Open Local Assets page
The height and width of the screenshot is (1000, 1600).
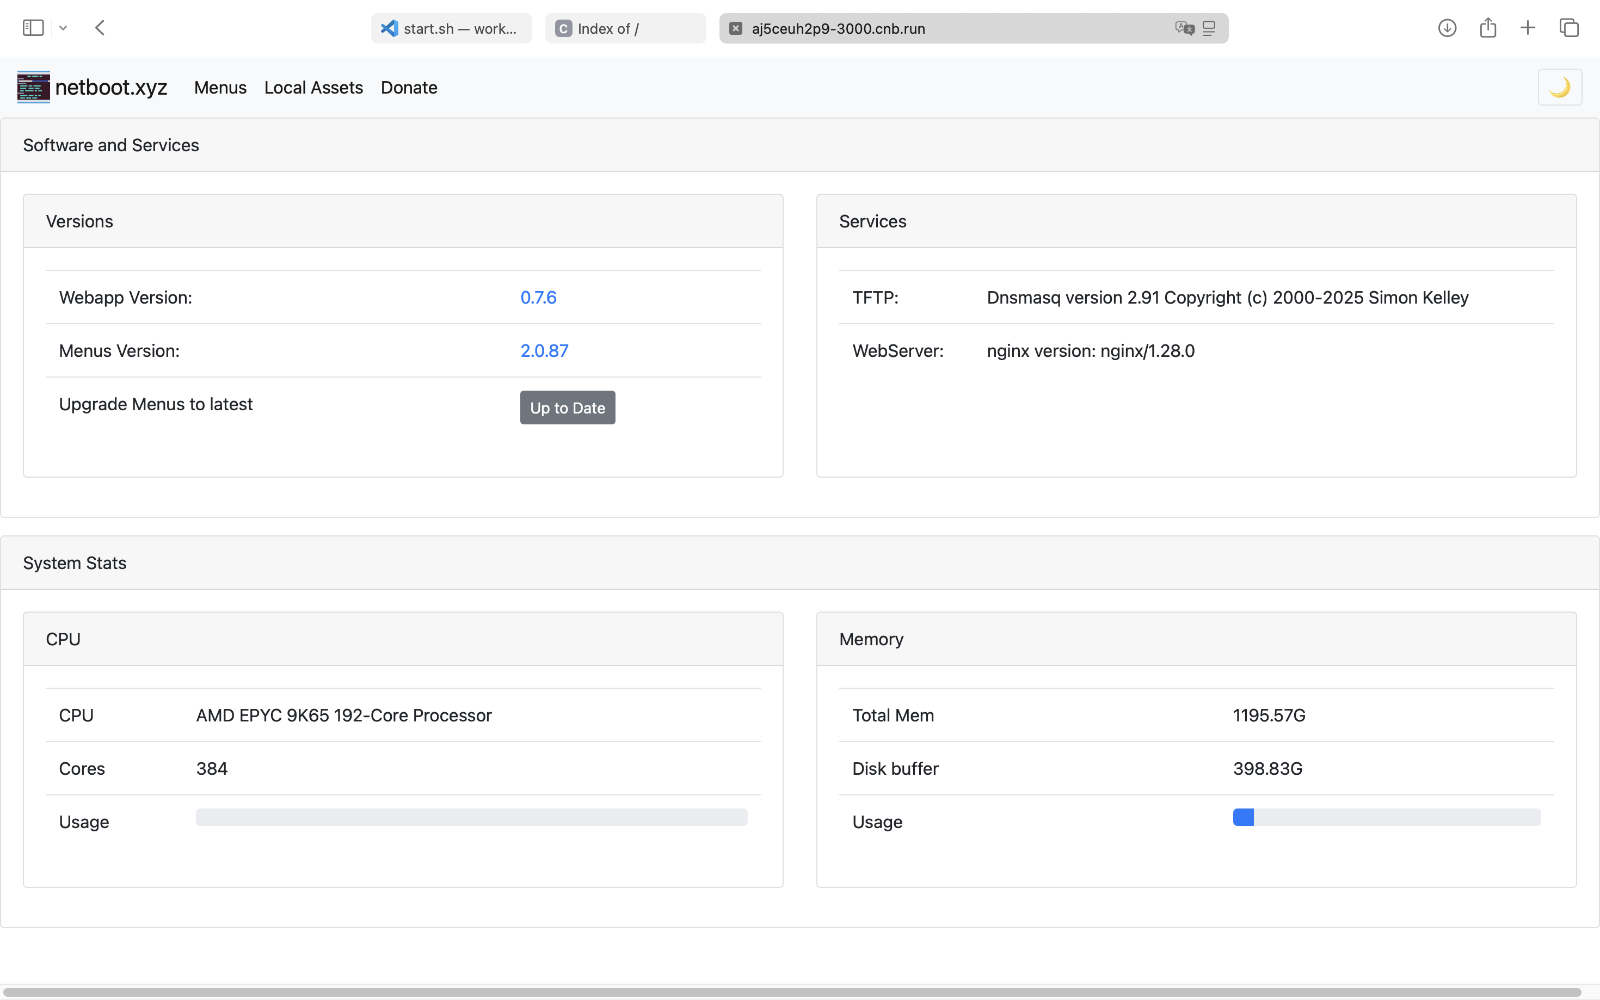click(313, 88)
